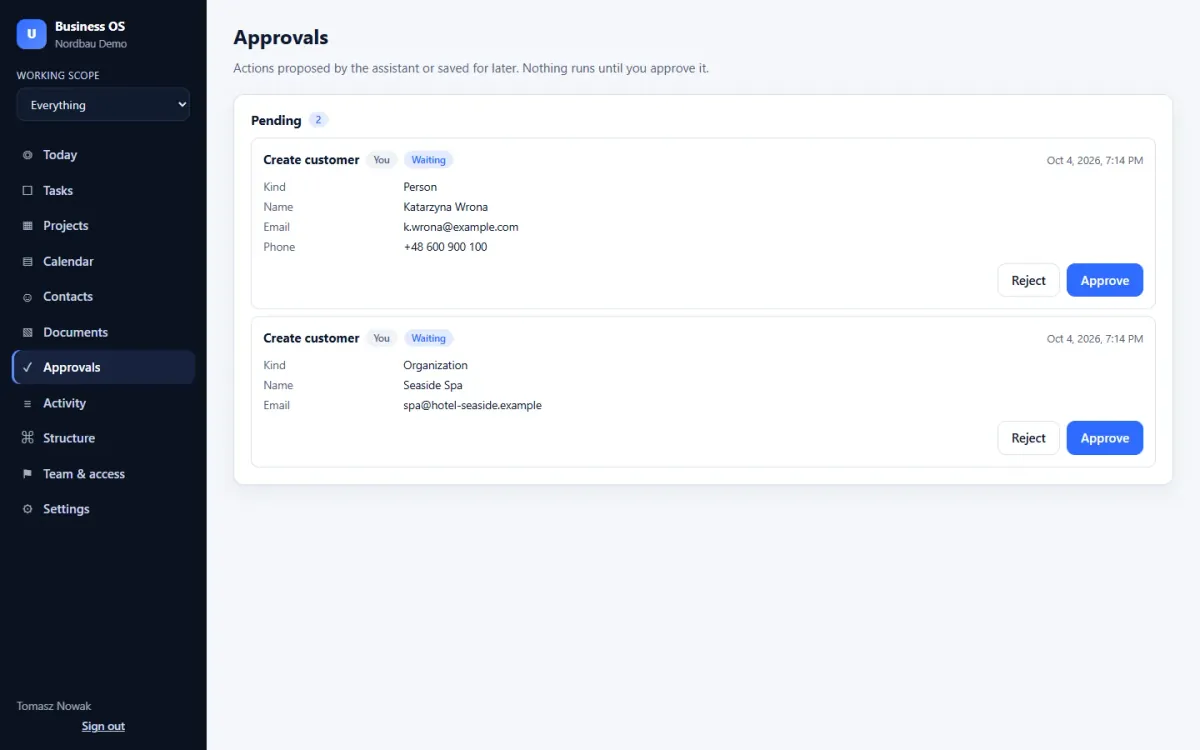Screen dimensions: 1200x750
Task: Go to the Structure label
Action: click(x=69, y=438)
